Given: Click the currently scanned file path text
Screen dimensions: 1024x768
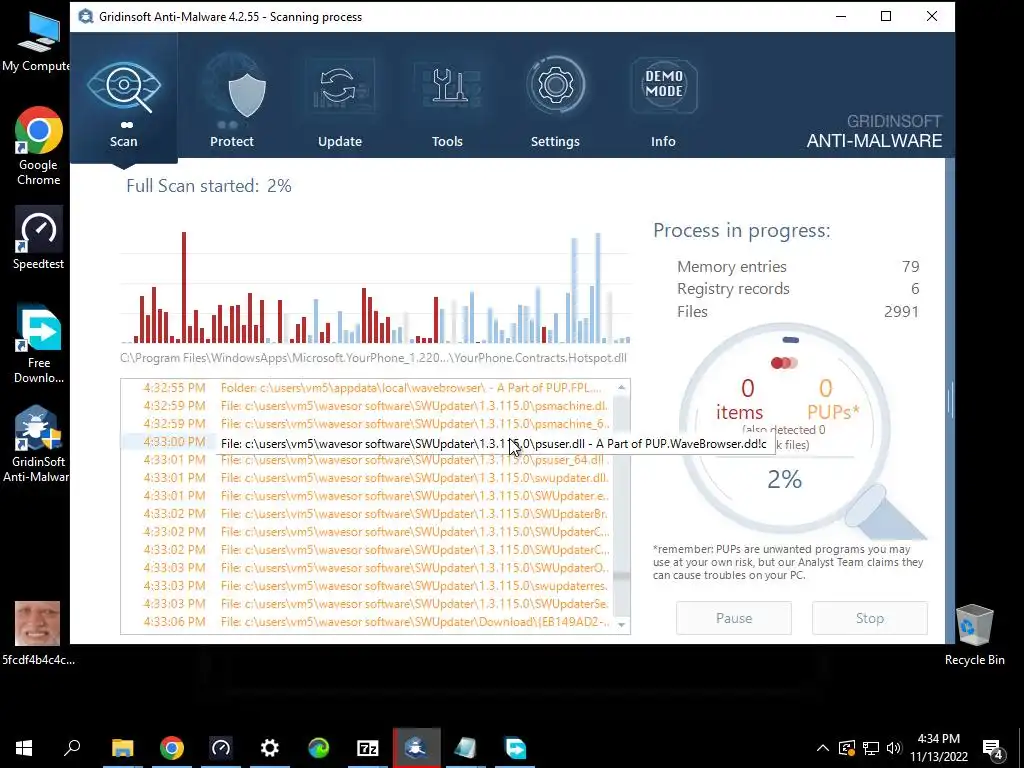Looking at the screenshot, I should pyautogui.click(x=374, y=358).
